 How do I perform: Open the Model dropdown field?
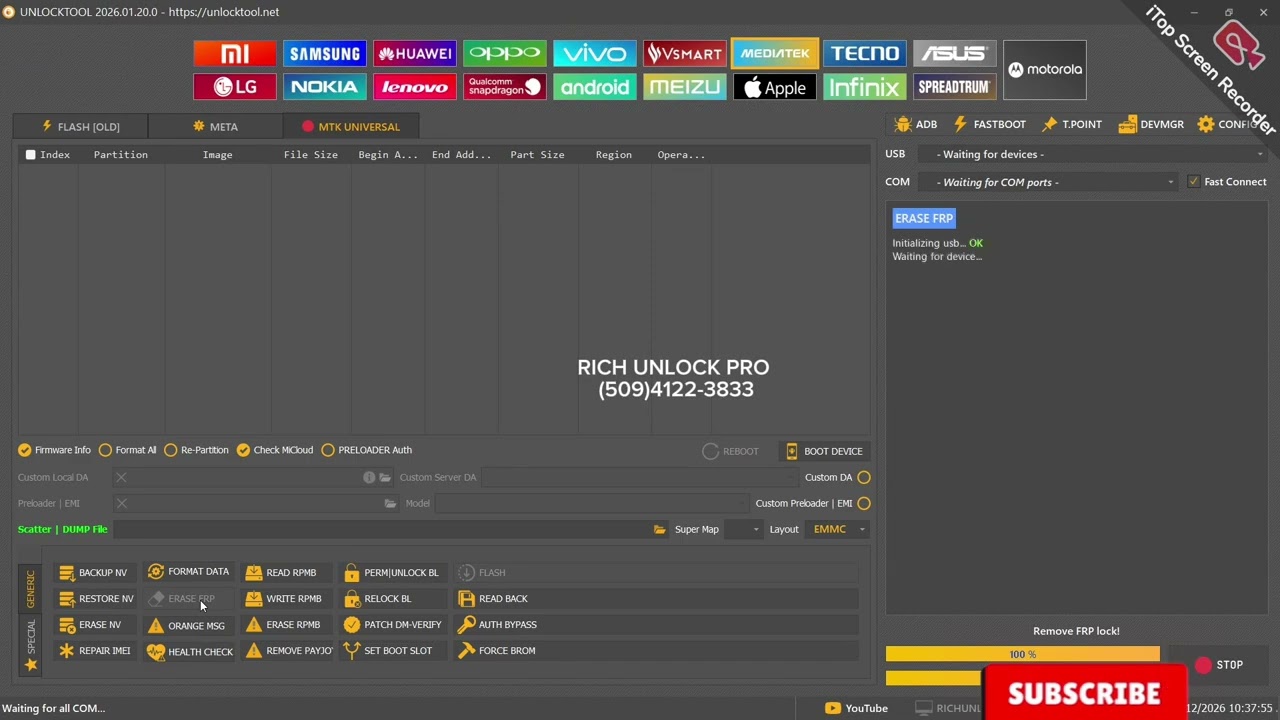[x=592, y=503]
